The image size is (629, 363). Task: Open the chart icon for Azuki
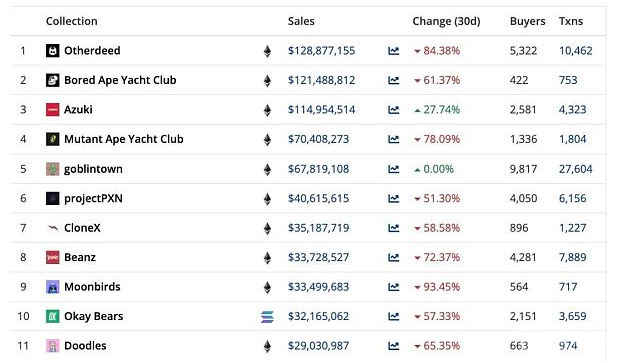tap(393, 110)
